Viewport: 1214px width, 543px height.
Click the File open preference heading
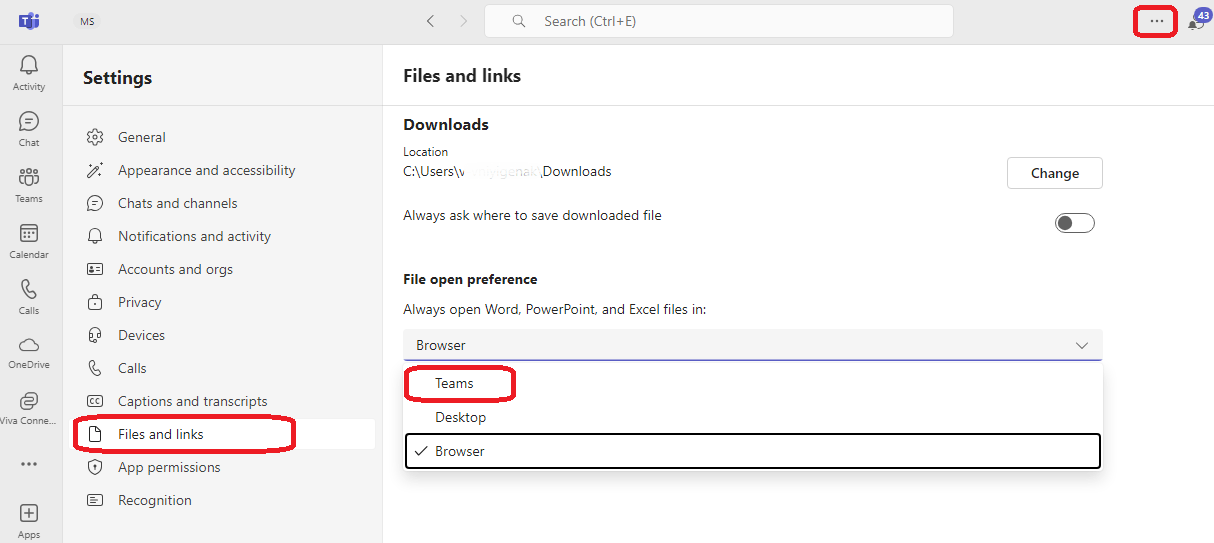pyautogui.click(x=470, y=279)
